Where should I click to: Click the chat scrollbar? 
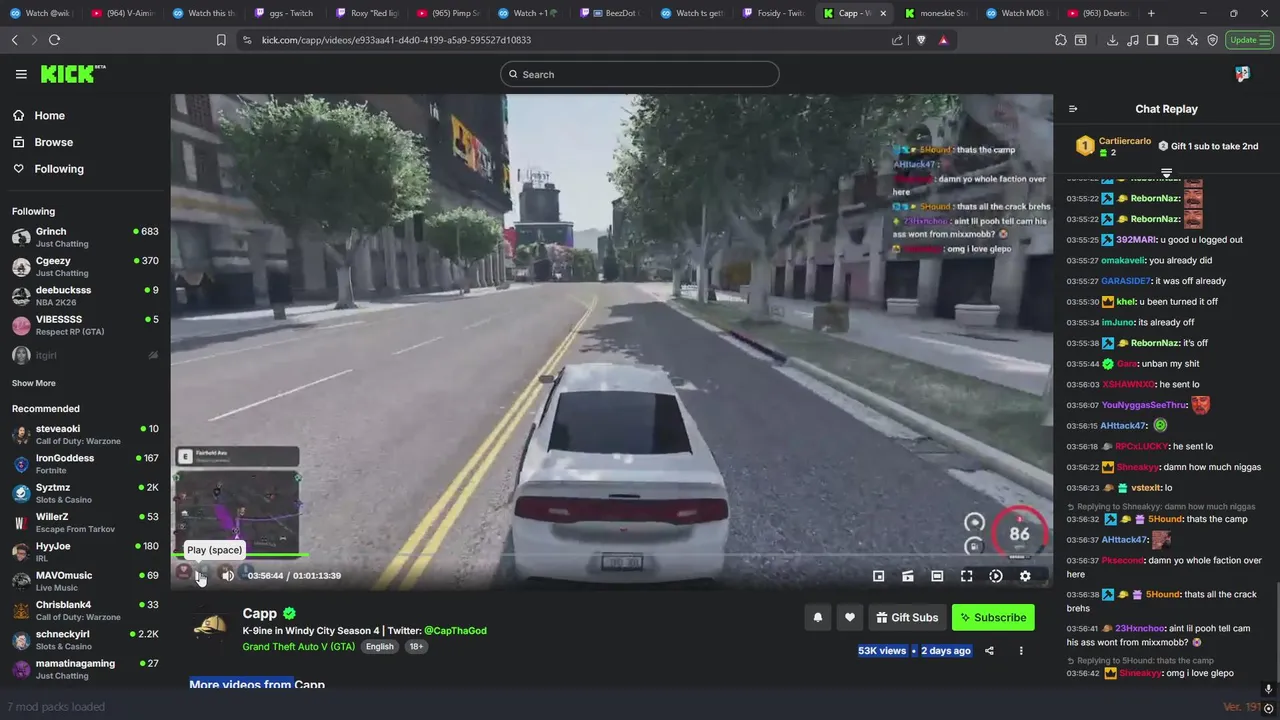pyautogui.click(x=1277, y=633)
